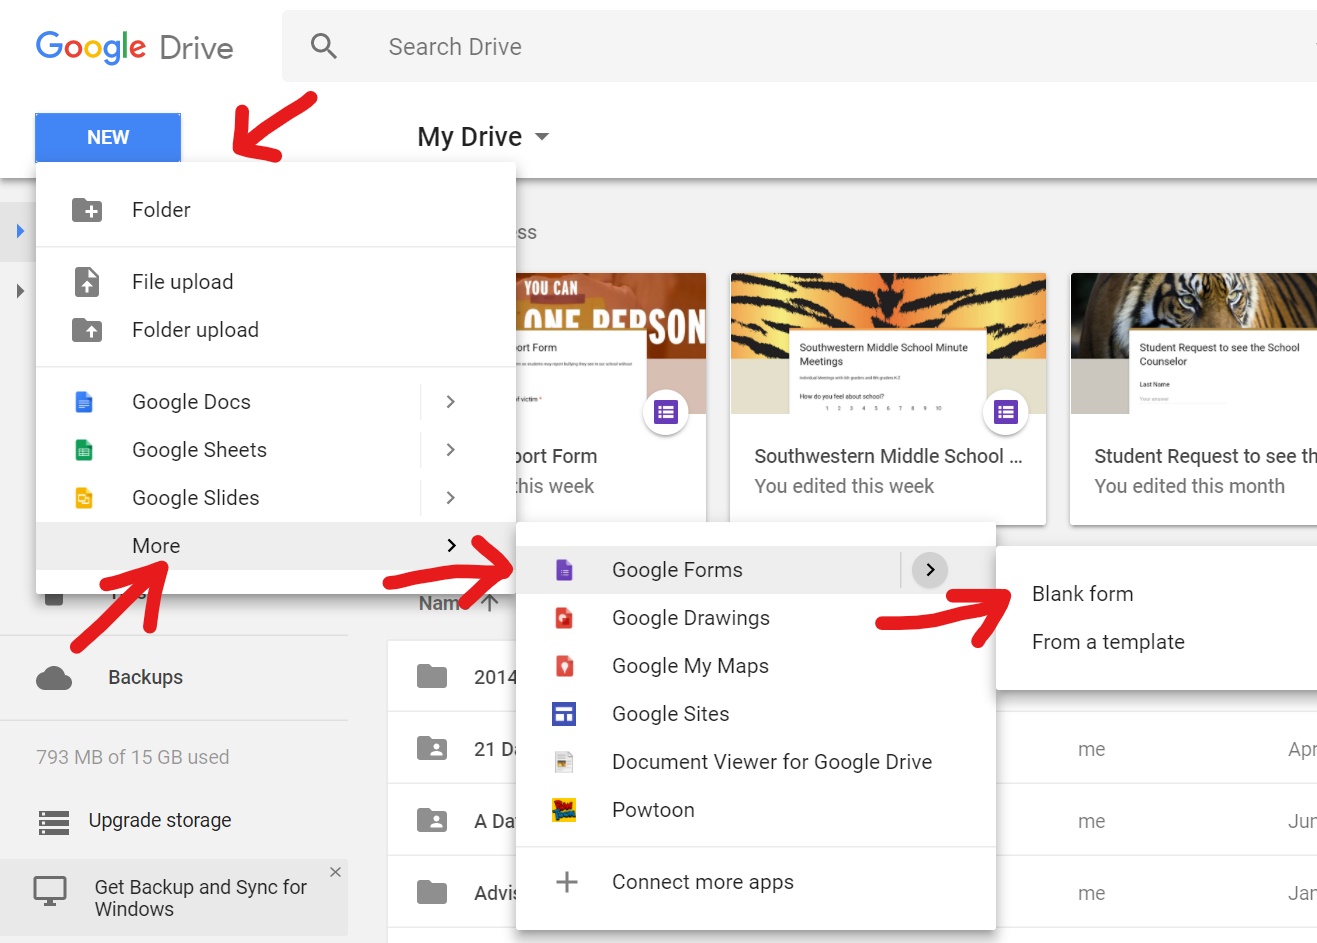Click the My Drive title

pos(470,137)
